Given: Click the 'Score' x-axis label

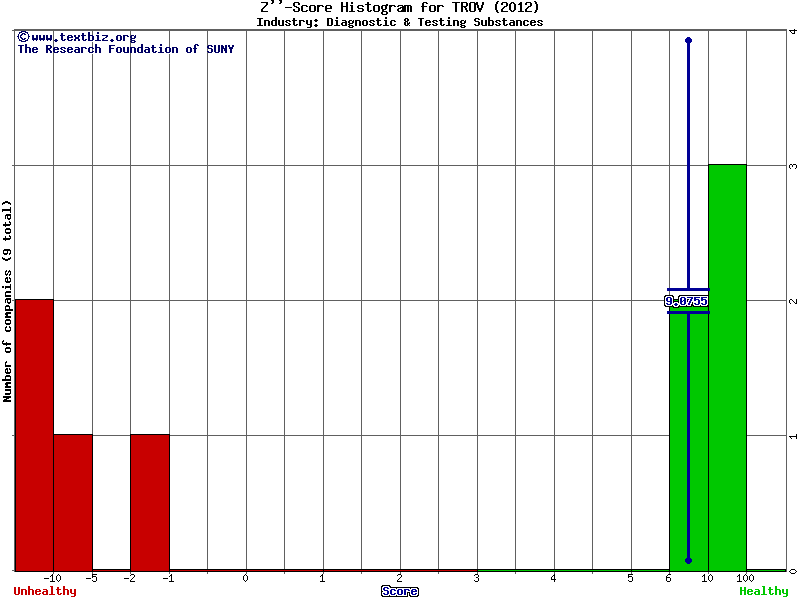Looking at the screenshot, I should 400,591.
